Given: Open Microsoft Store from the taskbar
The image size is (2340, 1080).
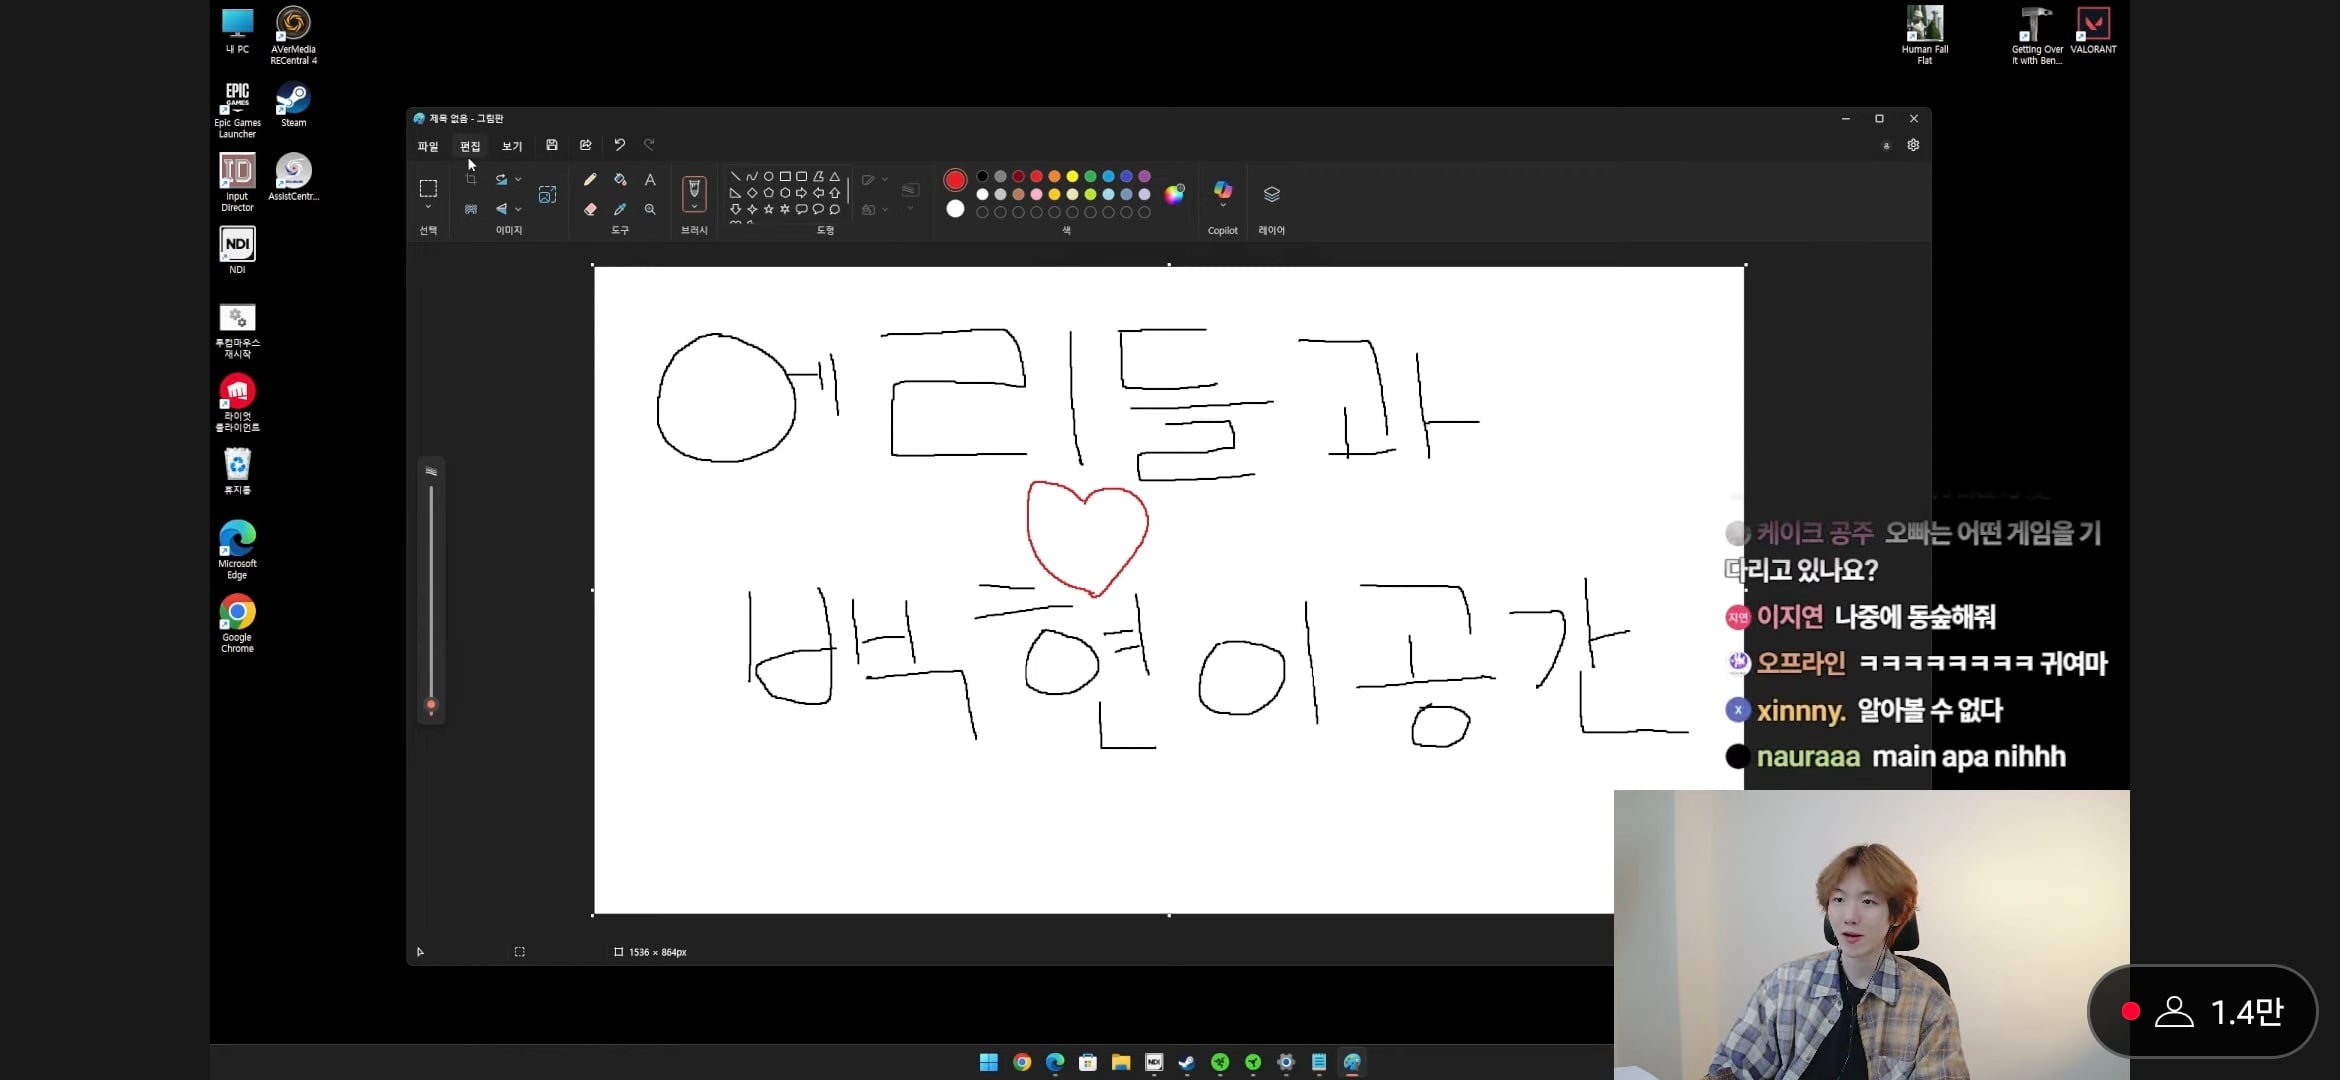Looking at the screenshot, I should coord(1088,1062).
